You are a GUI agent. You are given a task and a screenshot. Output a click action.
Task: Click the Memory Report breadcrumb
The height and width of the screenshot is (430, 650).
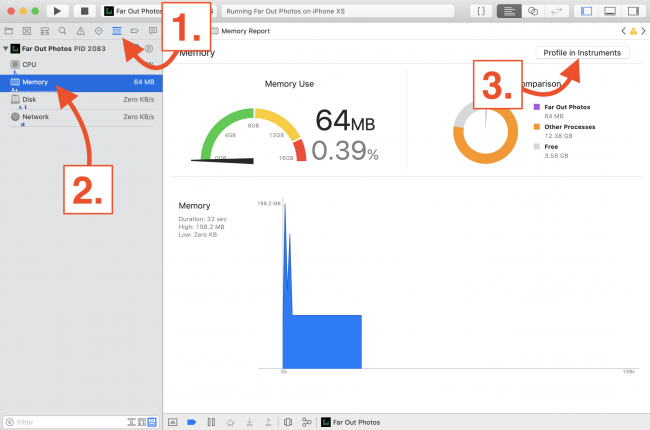245,31
